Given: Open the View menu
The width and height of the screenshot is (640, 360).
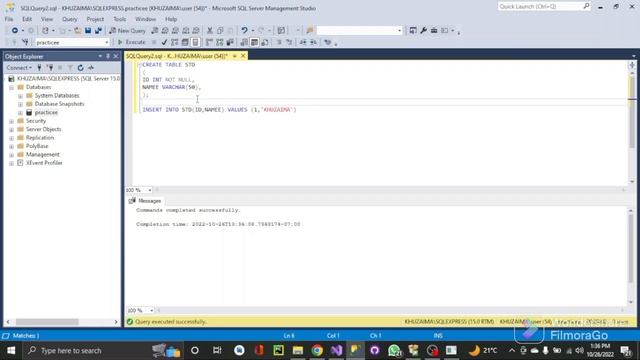Looking at the screenshot, I should pyautogui.click(x=47, y=19).
